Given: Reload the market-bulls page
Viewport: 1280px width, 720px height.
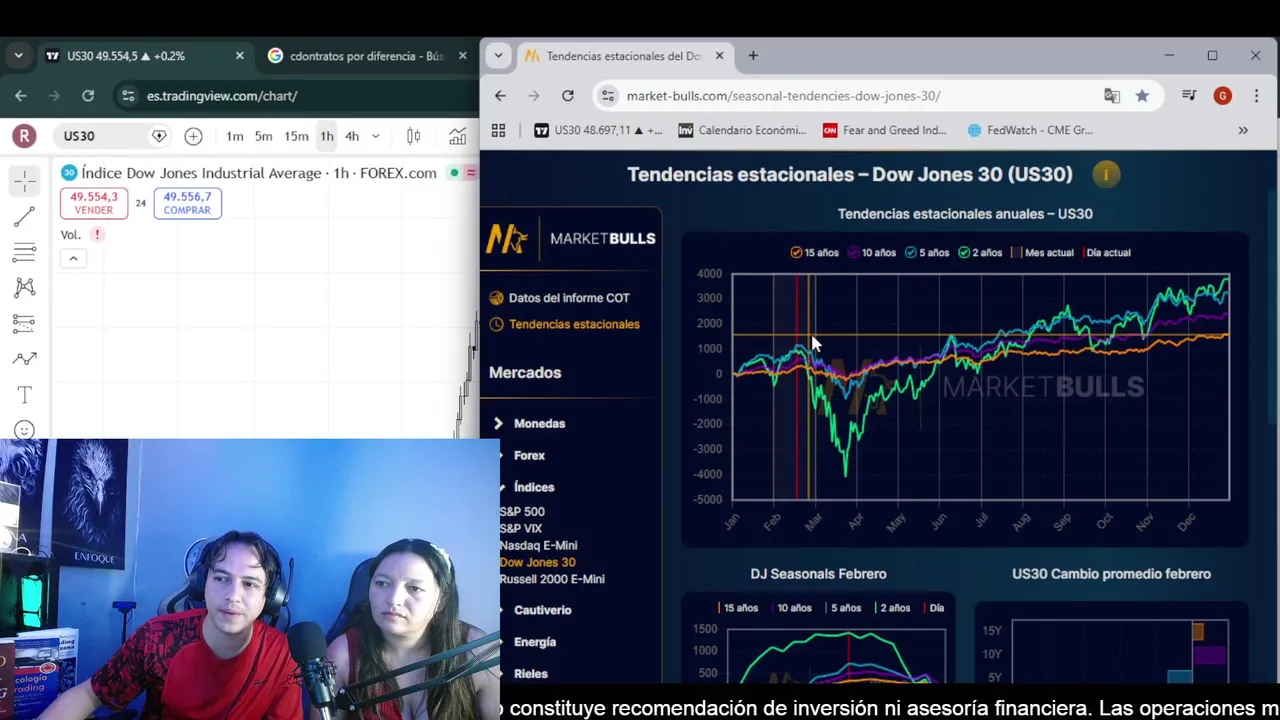Looking at the screenshot, I should (568, 96).
